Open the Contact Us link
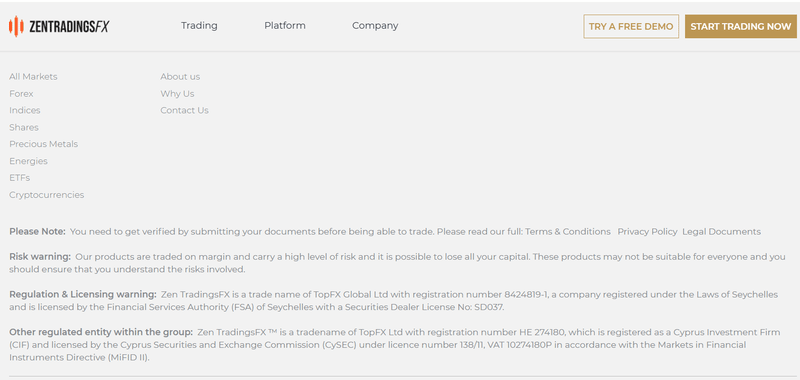Viewport: 800px width, 380px height. pos(184,110)
